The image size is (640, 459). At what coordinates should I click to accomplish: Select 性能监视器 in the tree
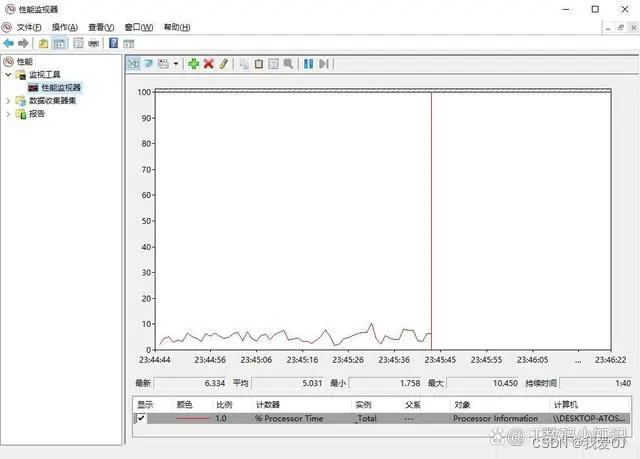tap(61, 88)
